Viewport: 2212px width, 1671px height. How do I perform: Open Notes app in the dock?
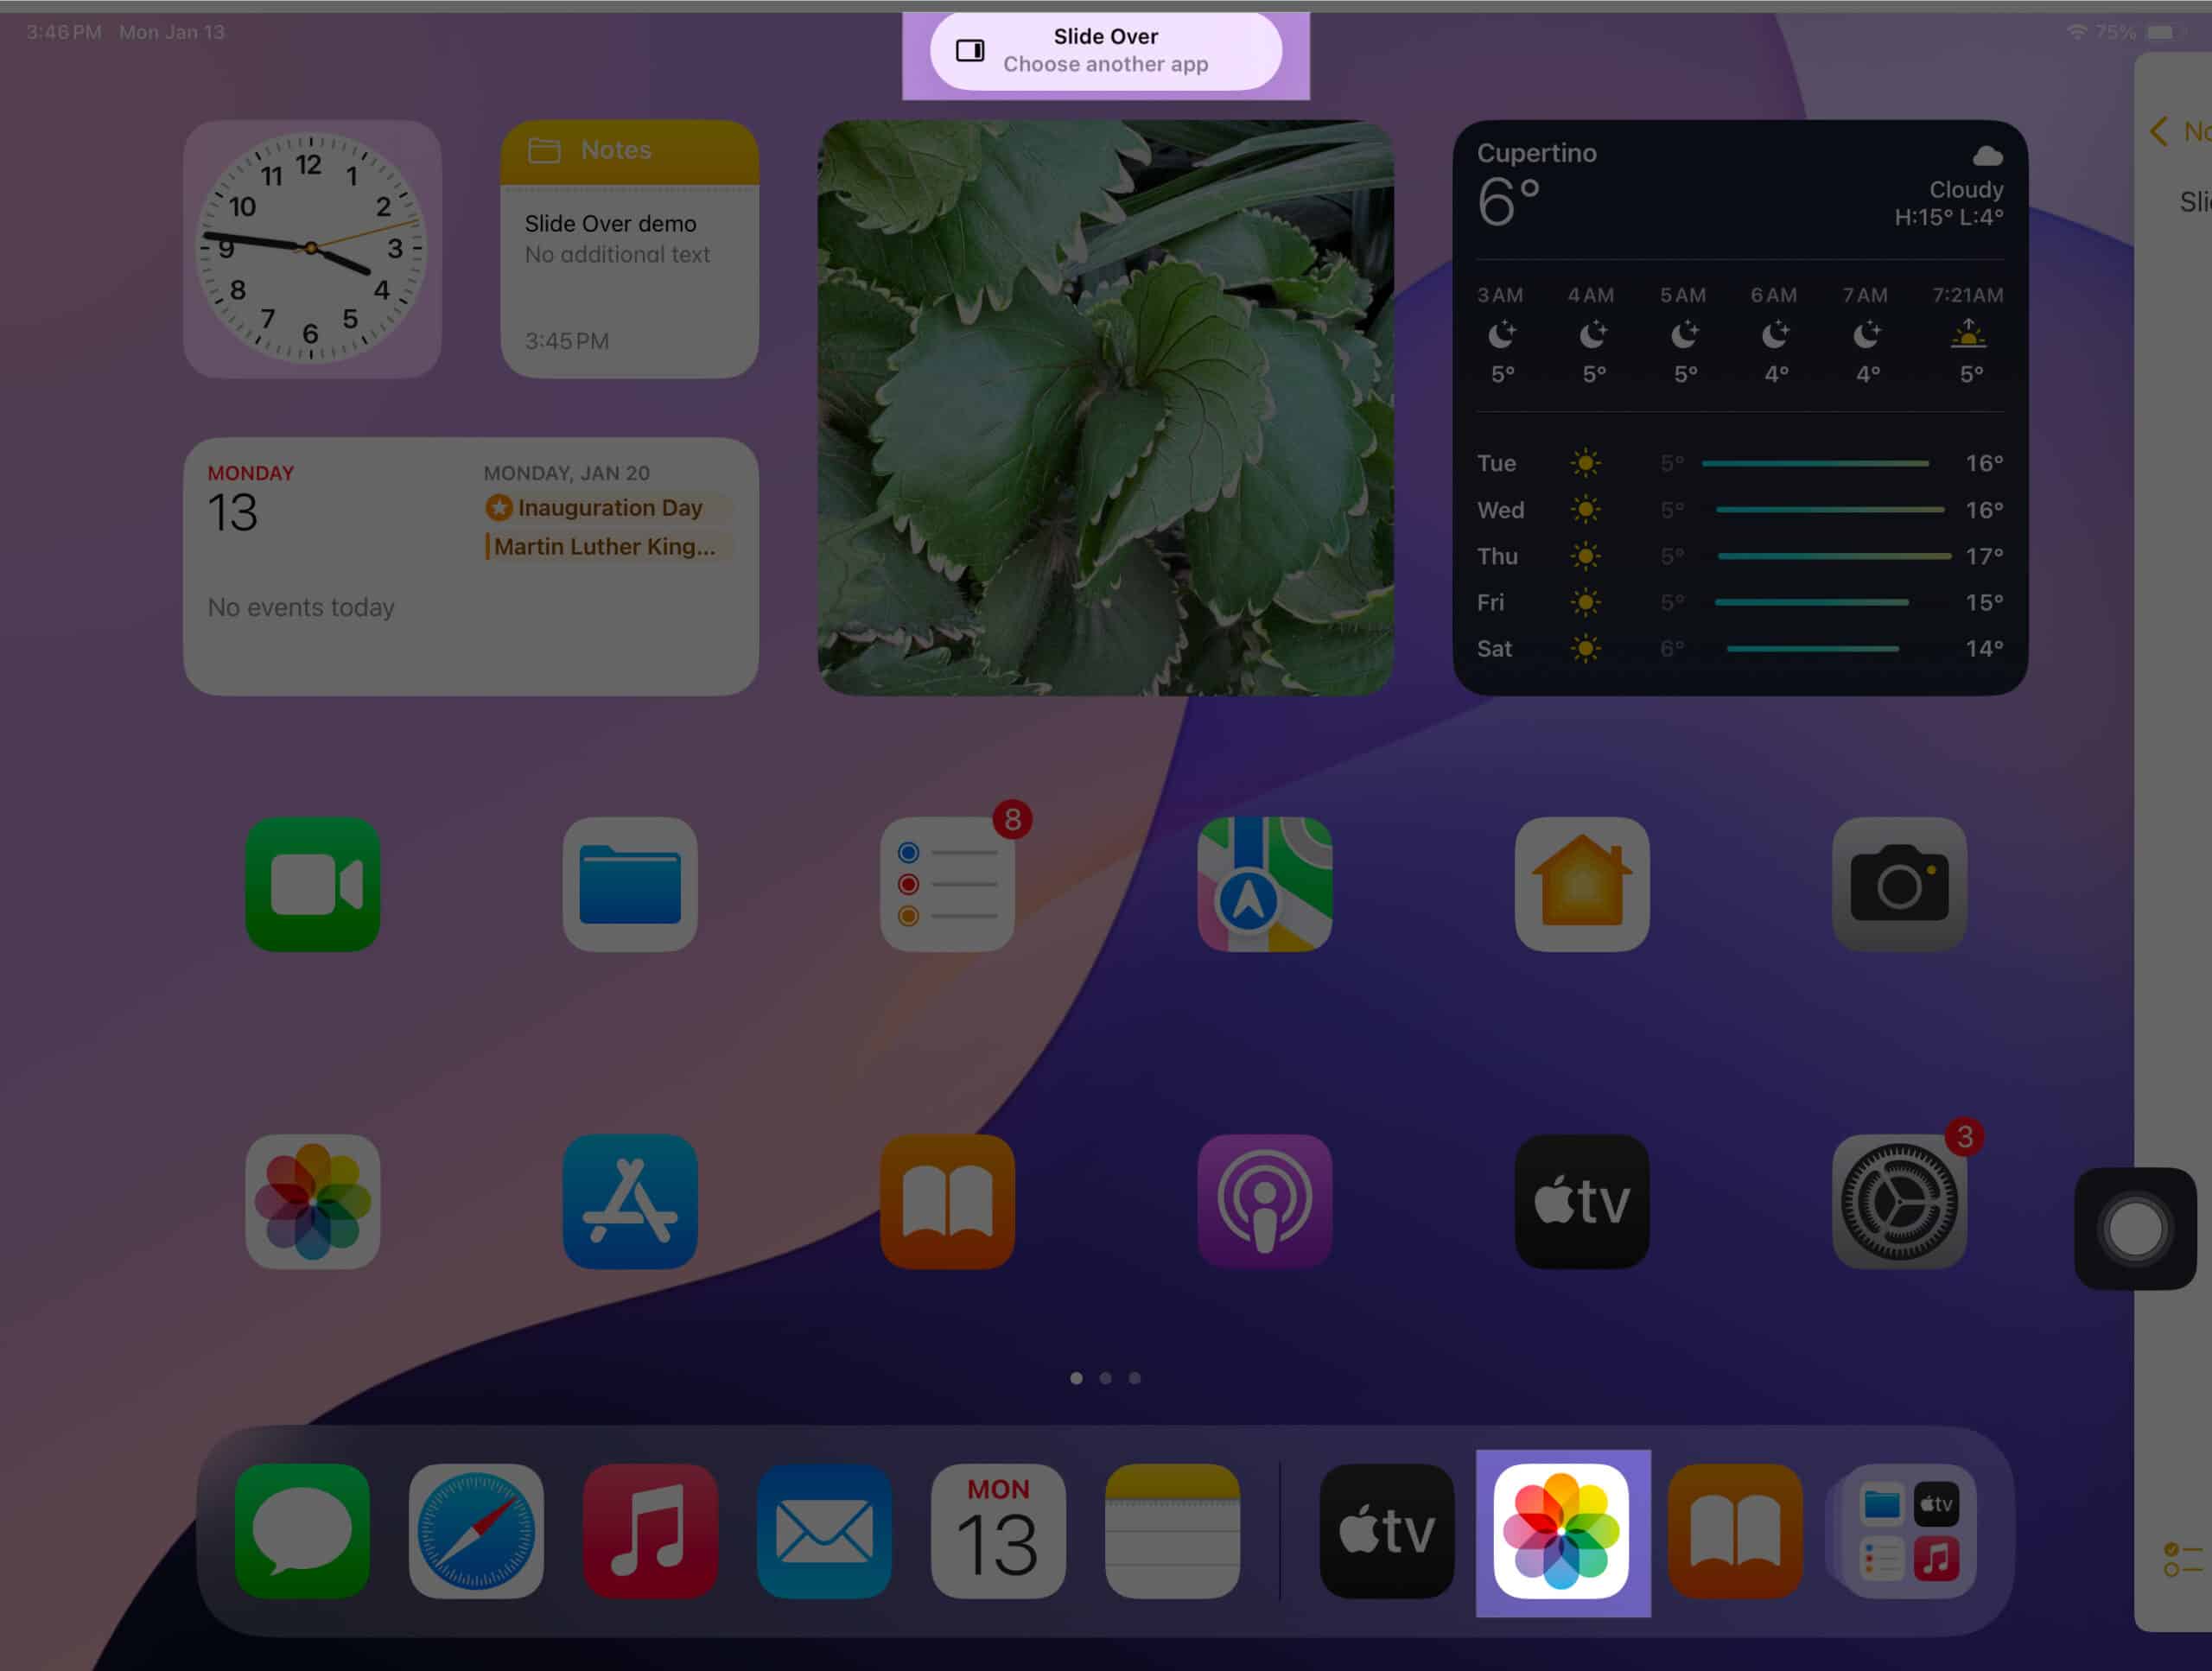1172,1531
